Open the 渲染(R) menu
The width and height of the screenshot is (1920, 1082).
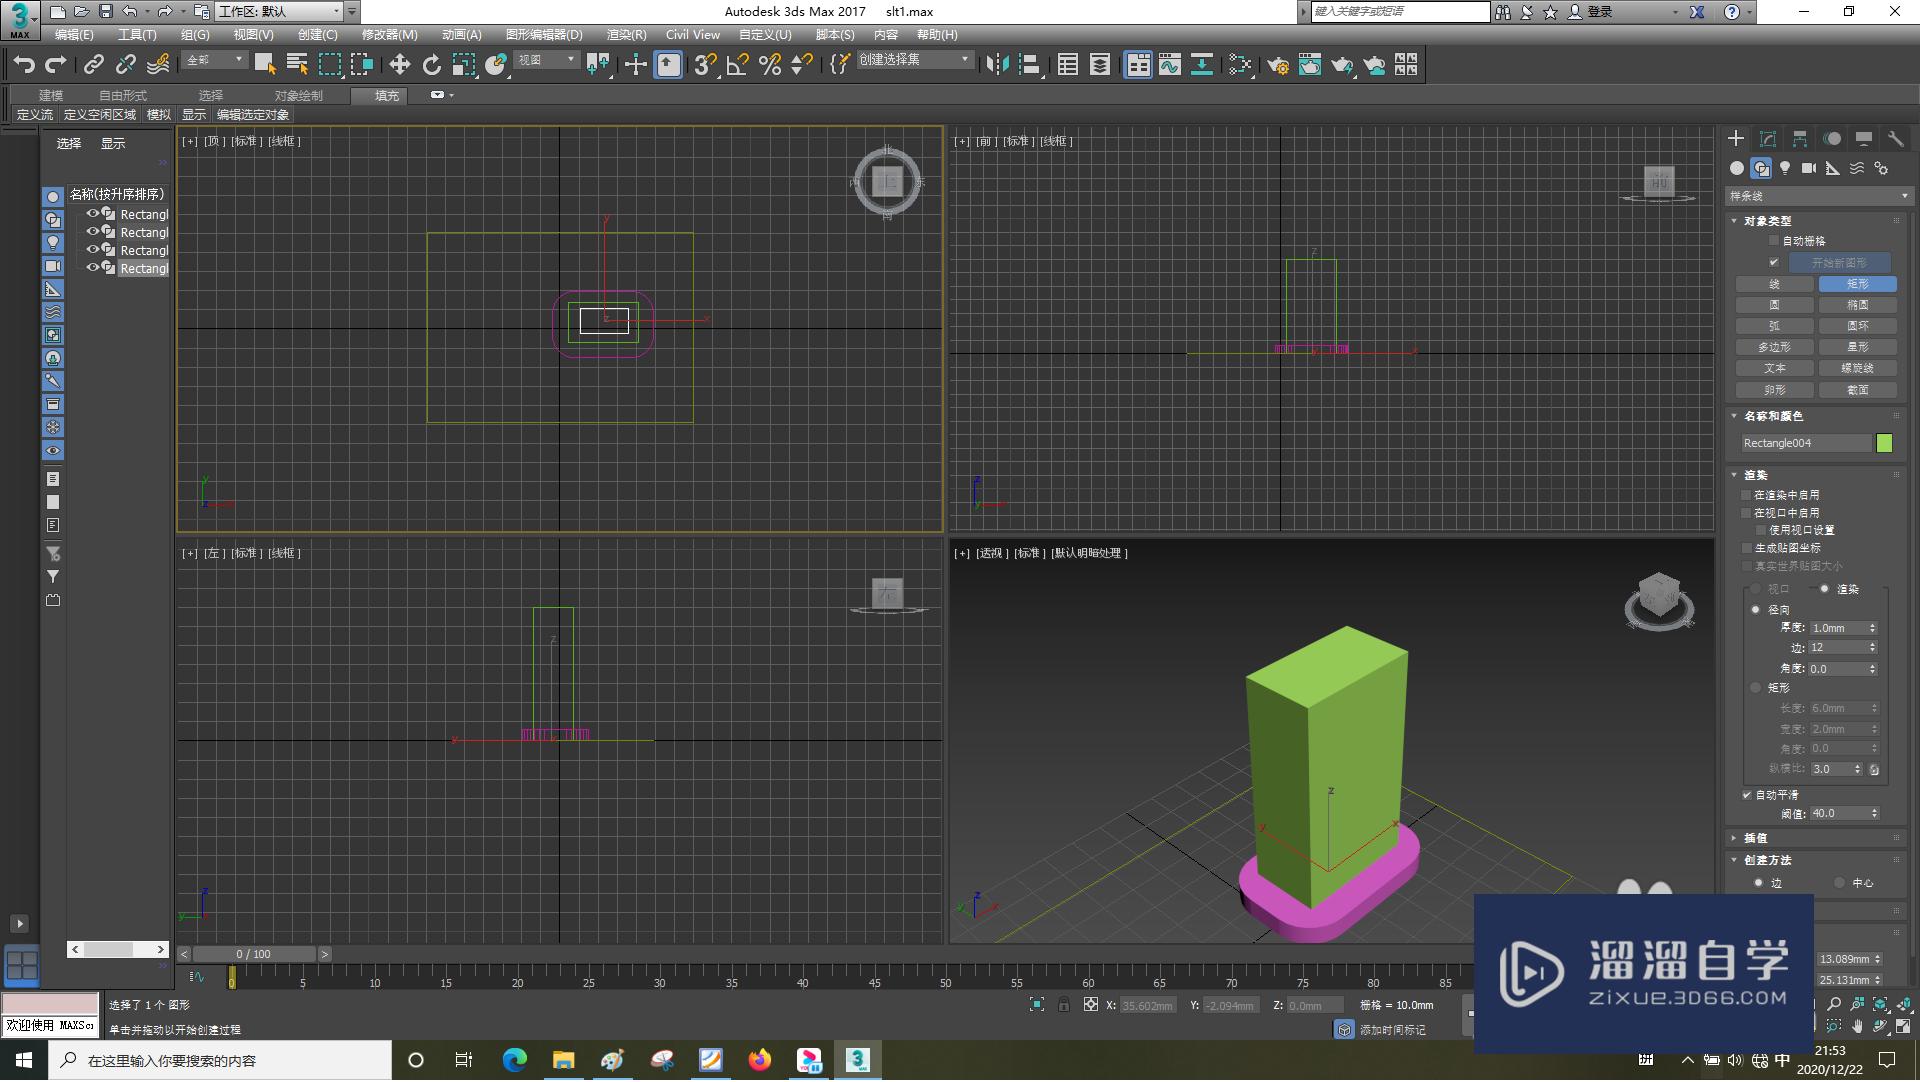[626, 35]
